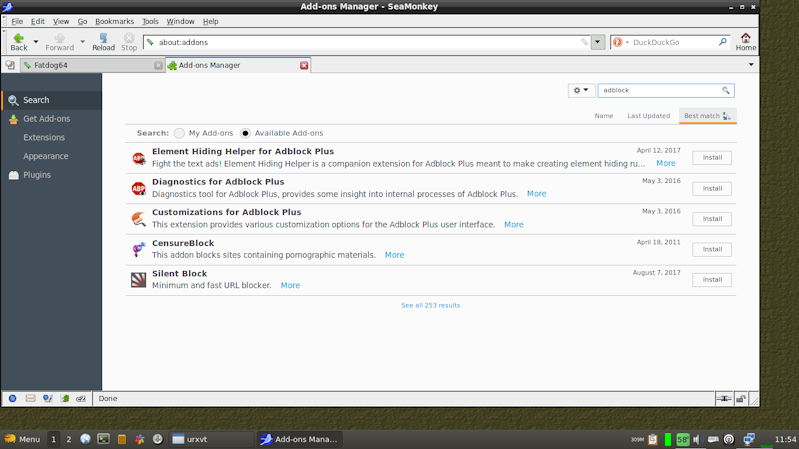799x449 pixels.
Task: Open the Appearance category
Action: pyautogui.click(x=51, y=156)
